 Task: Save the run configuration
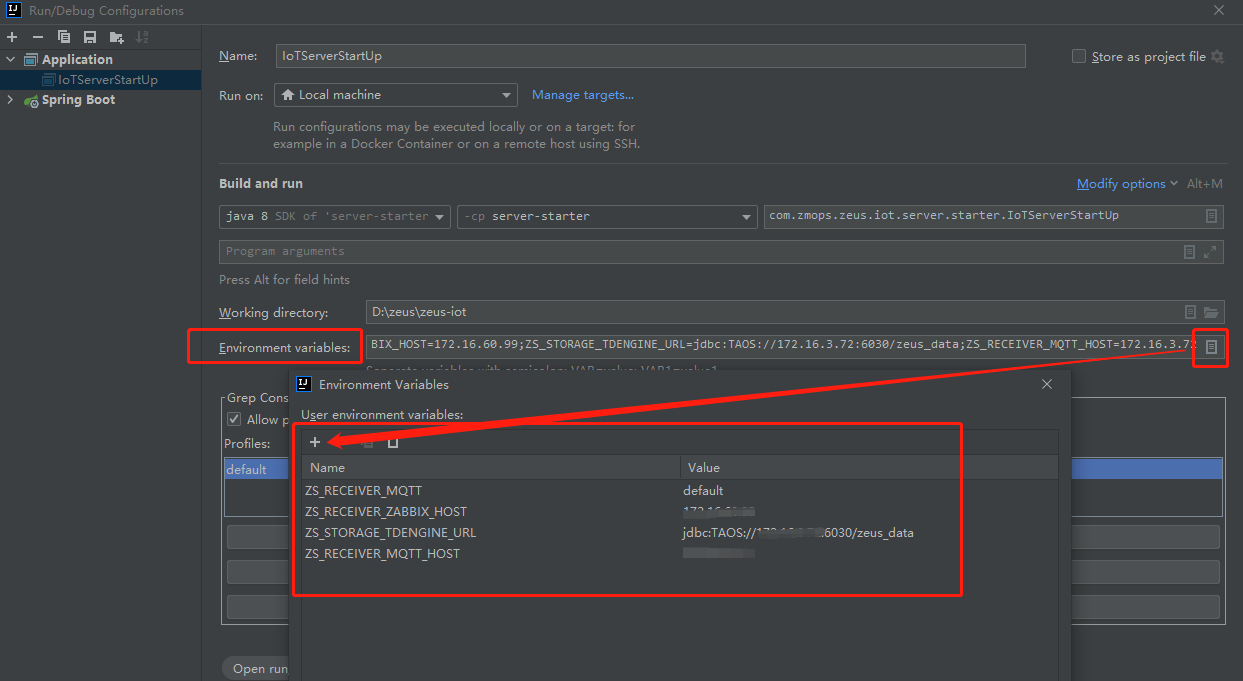(90, 37)
